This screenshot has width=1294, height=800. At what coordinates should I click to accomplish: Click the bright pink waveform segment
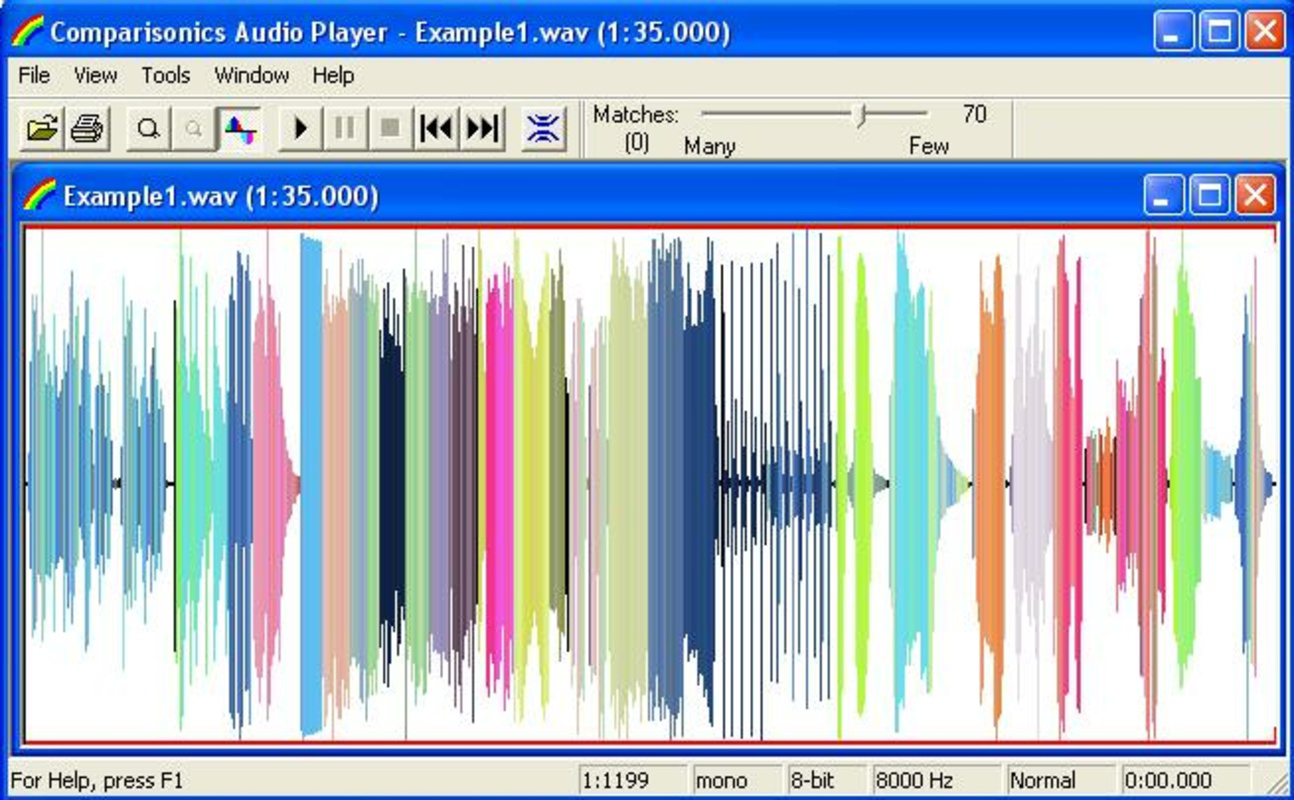(x=499, y=480)
